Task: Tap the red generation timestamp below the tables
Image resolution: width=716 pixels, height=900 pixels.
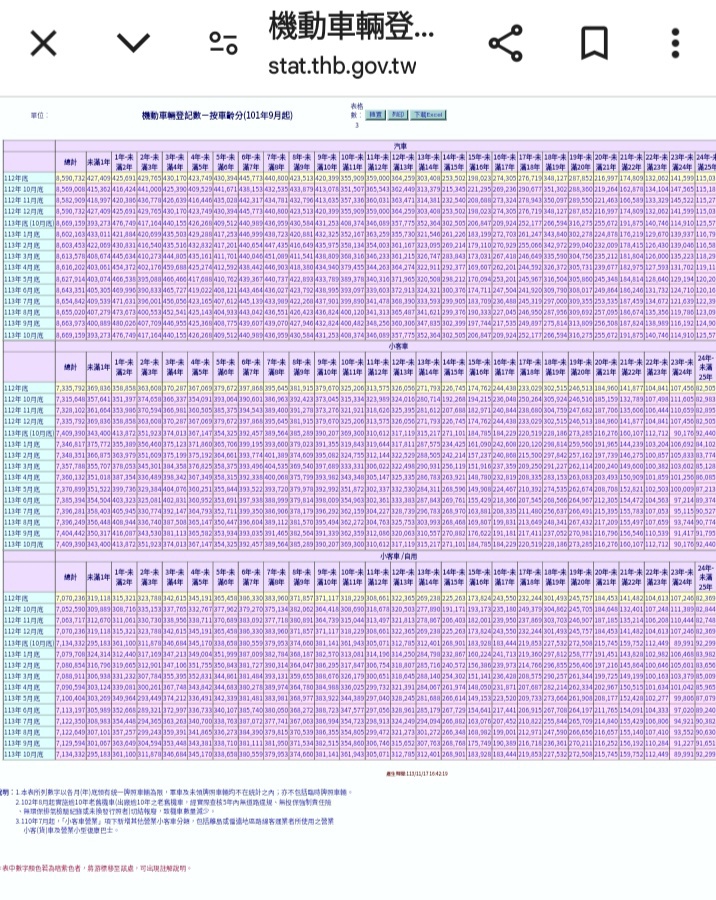Action: 416,774
